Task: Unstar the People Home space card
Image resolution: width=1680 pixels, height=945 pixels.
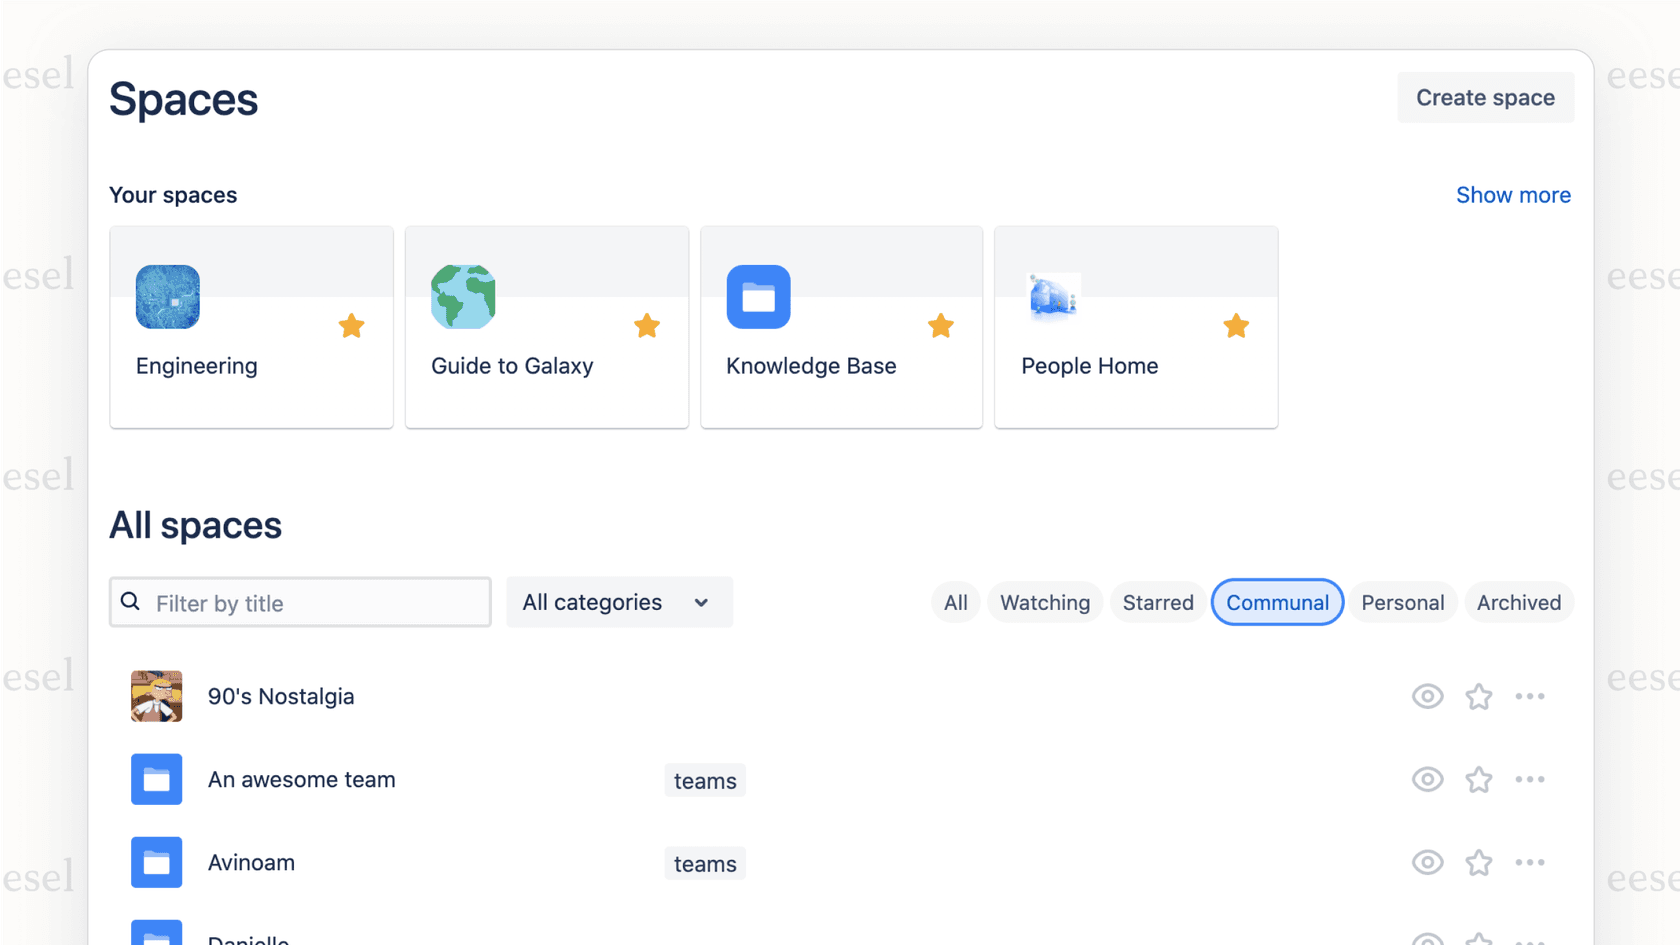Action: [x=1236, y=326]
